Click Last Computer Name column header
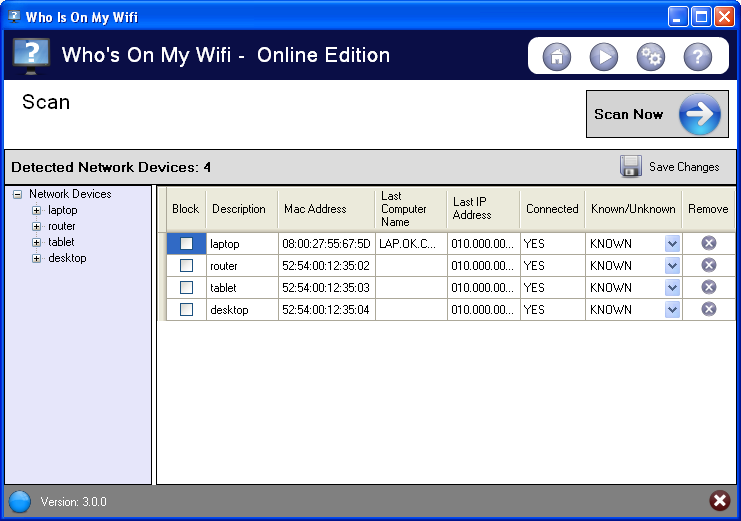741x521 pixels. [411, 208]
